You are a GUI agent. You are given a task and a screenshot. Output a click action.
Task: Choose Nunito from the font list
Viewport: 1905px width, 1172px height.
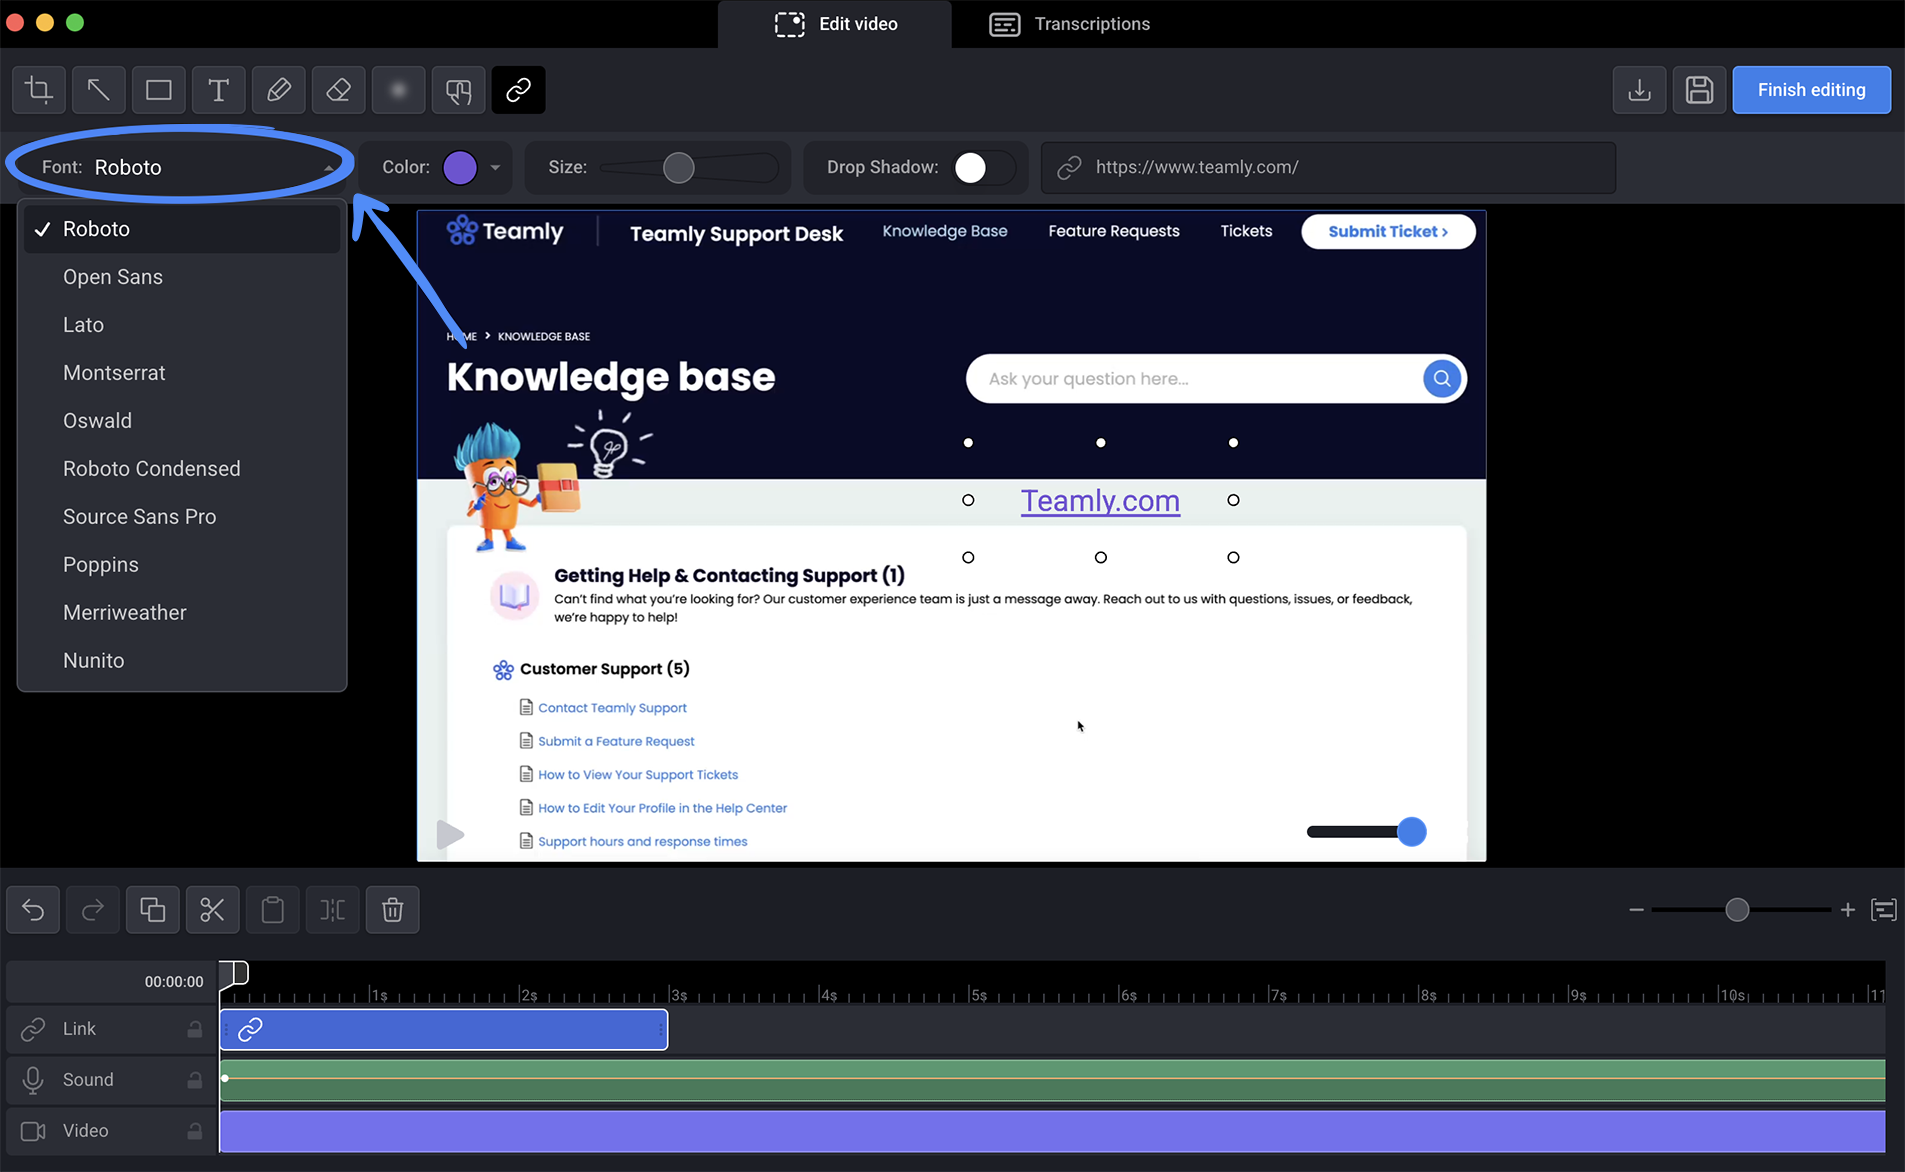coord(182,661)
